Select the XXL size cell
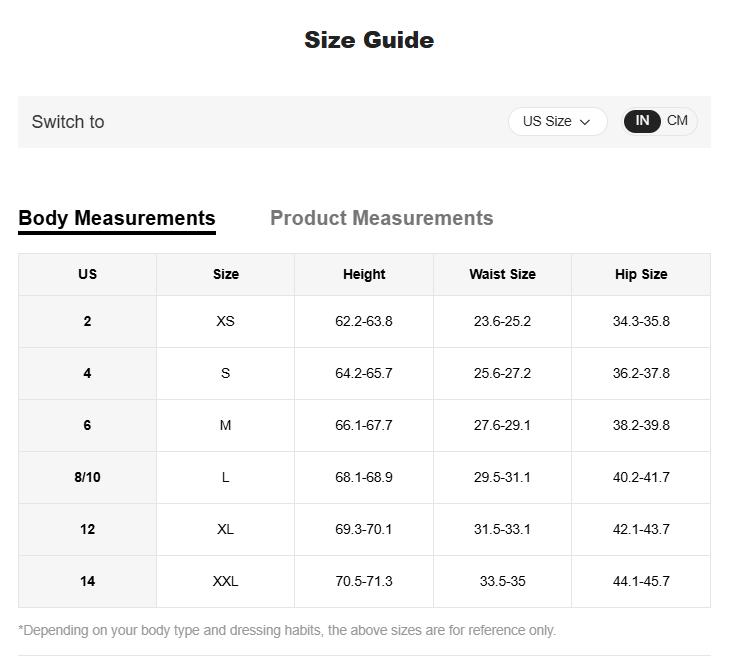 point(225,581)
